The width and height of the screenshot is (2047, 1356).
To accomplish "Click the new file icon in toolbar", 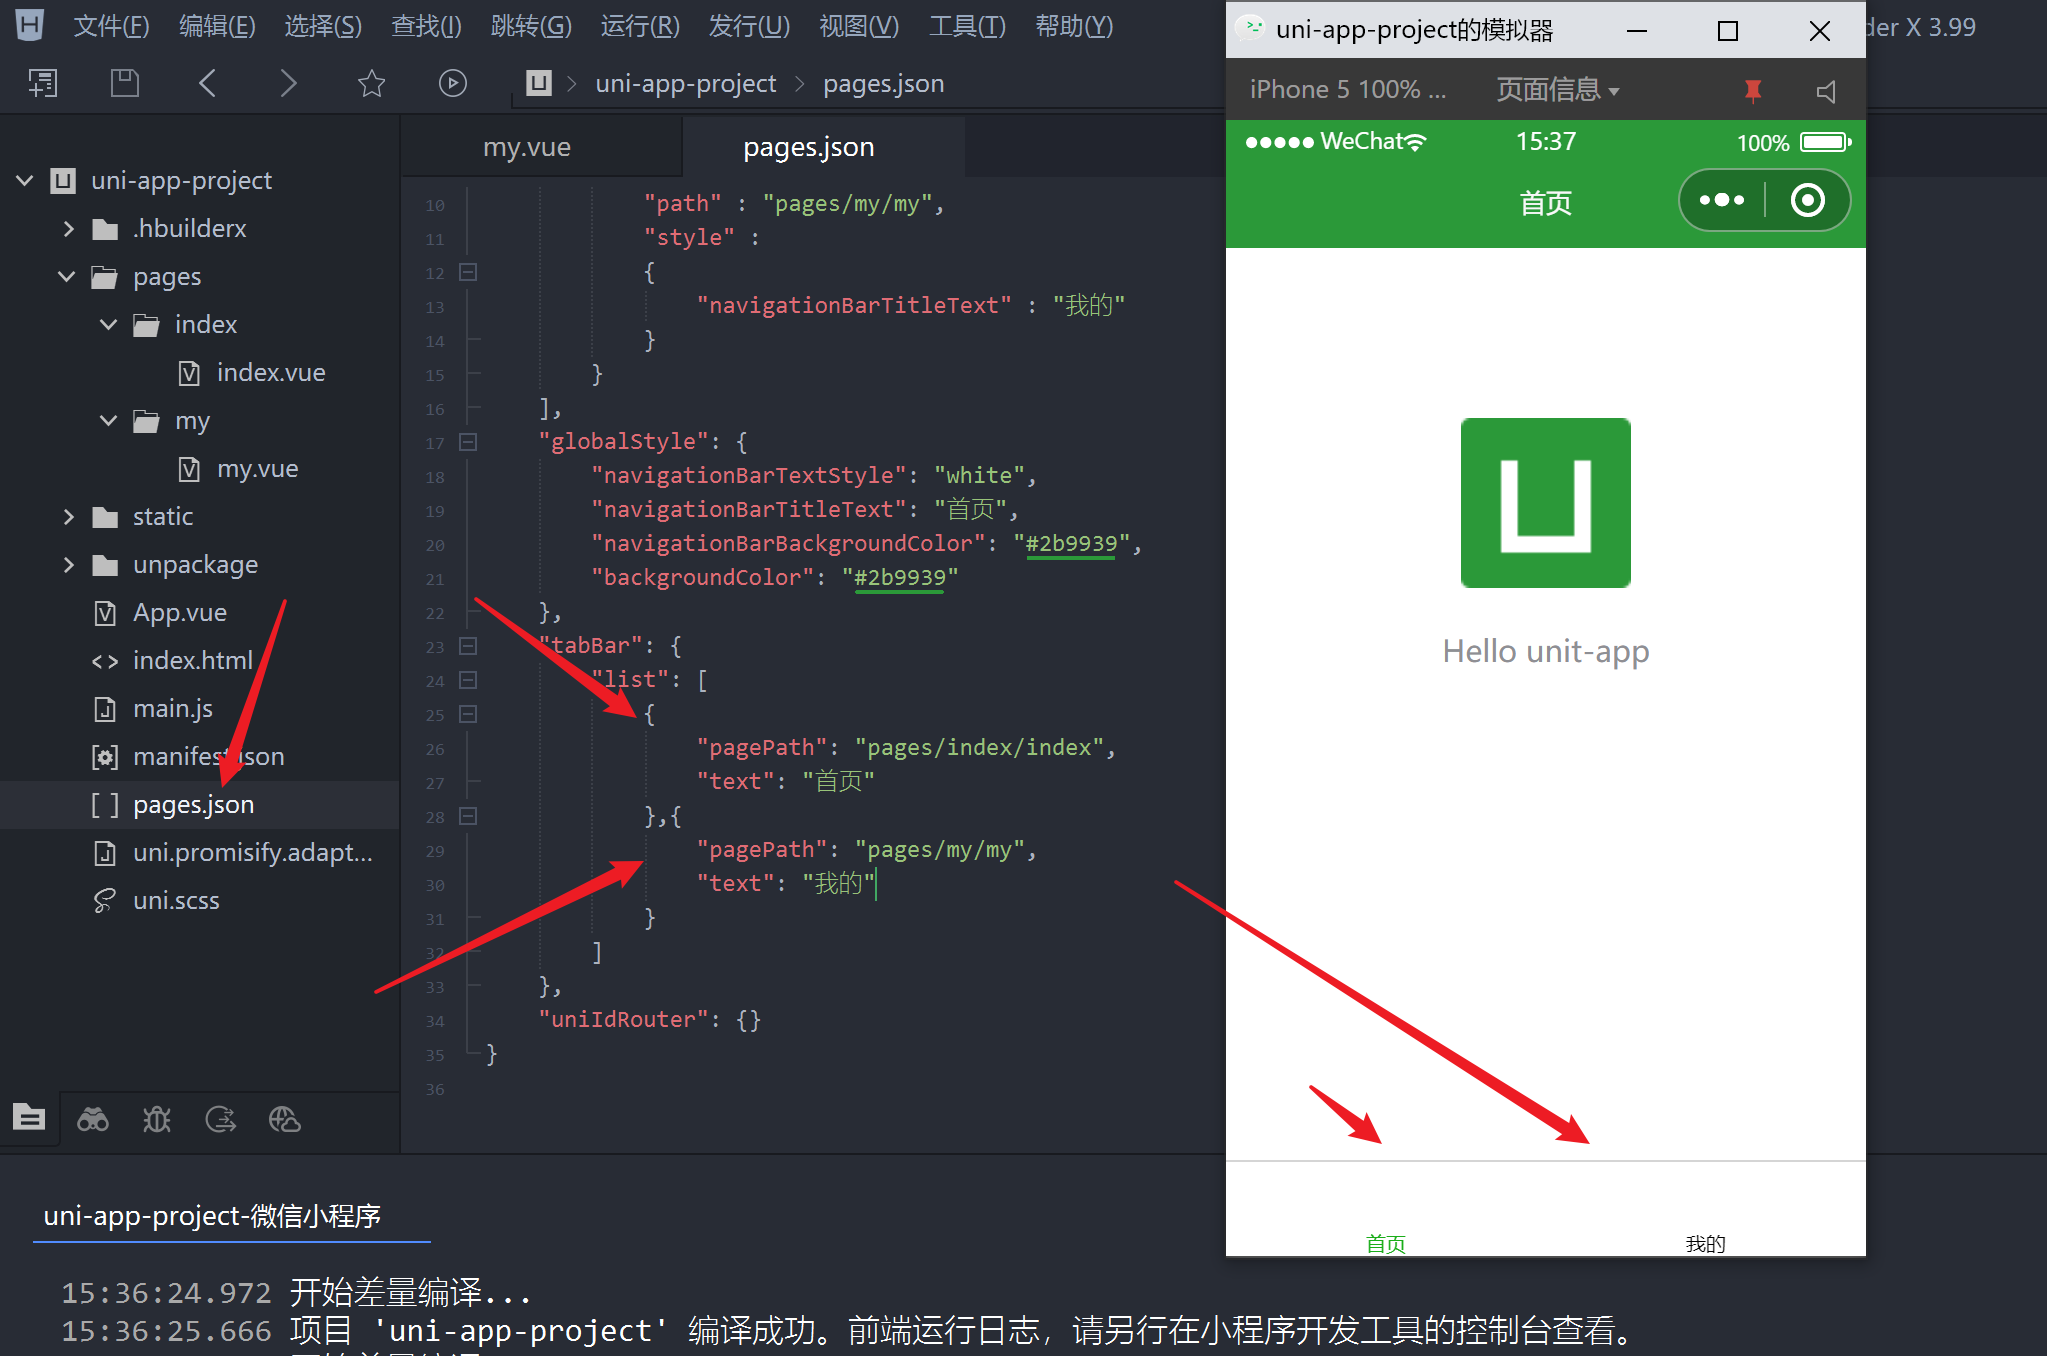I will pos(42,83).
